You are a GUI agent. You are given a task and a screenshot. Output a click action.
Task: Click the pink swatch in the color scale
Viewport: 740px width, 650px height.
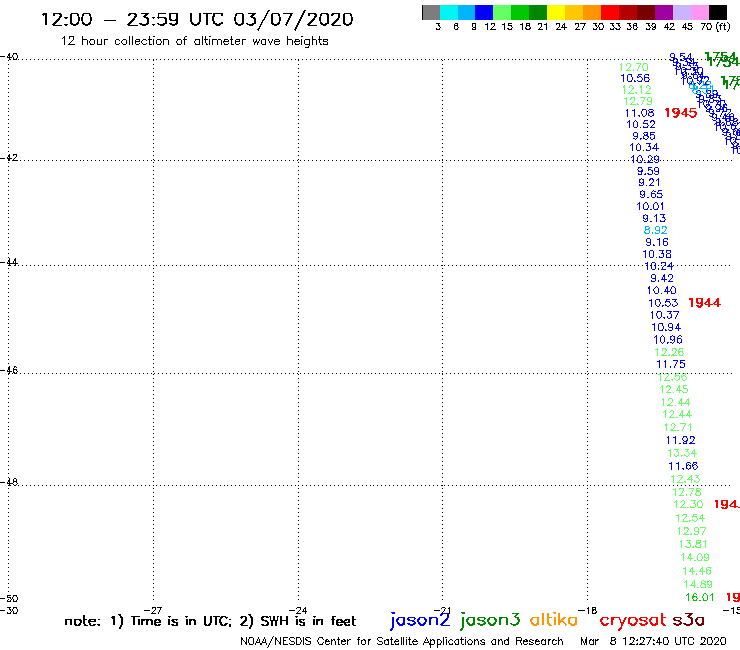(x=700, y=12)
